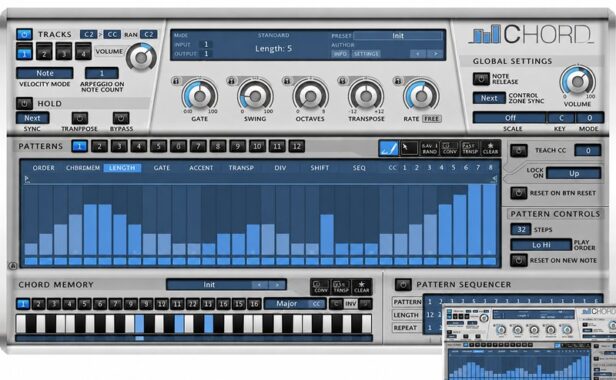Switch to the SHIFT tab
The width and height of the screenshot is (616, 380).
pos(319,168)
